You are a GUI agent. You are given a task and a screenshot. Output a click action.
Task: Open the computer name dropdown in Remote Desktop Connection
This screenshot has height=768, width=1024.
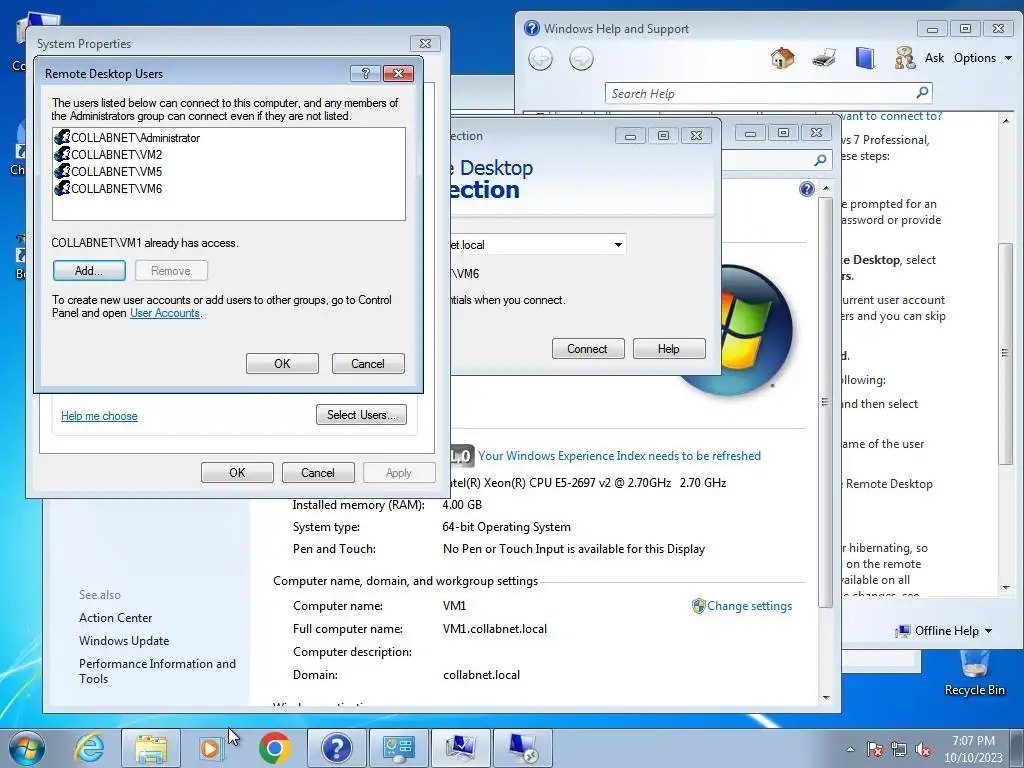point(618,245)
